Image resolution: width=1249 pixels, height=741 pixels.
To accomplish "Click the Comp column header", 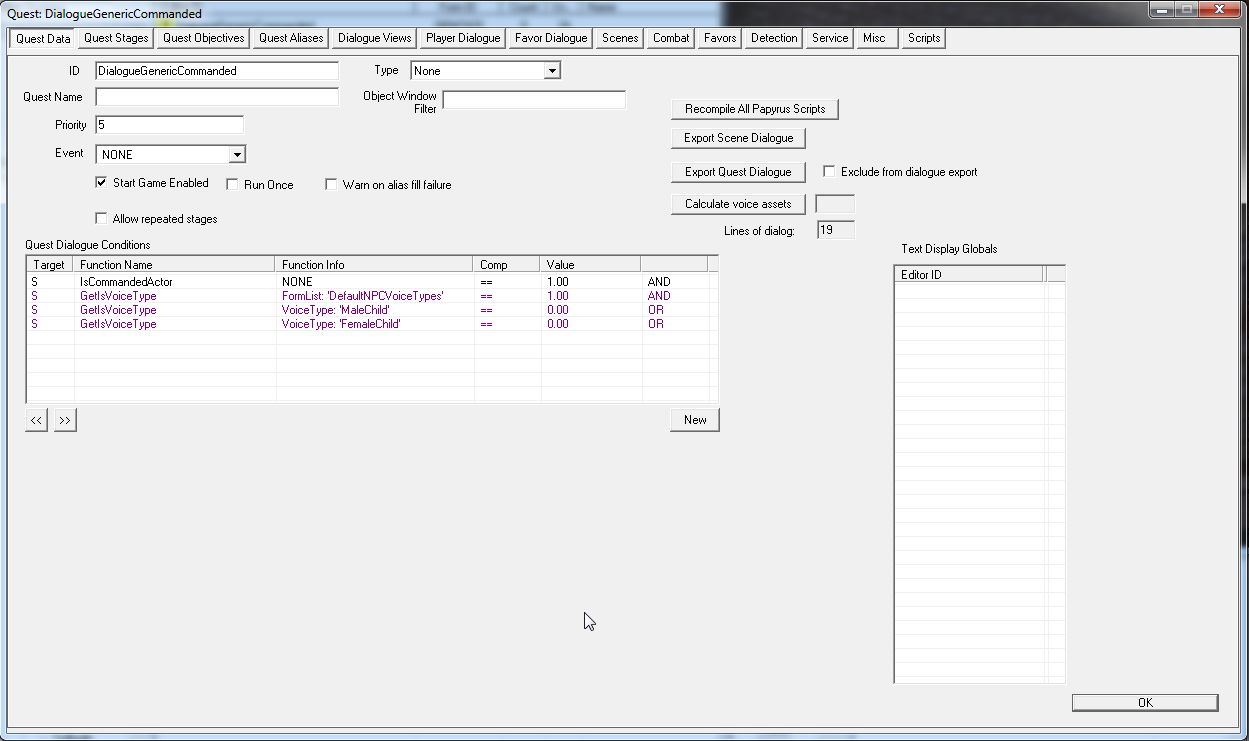I will tap(507, 265).
